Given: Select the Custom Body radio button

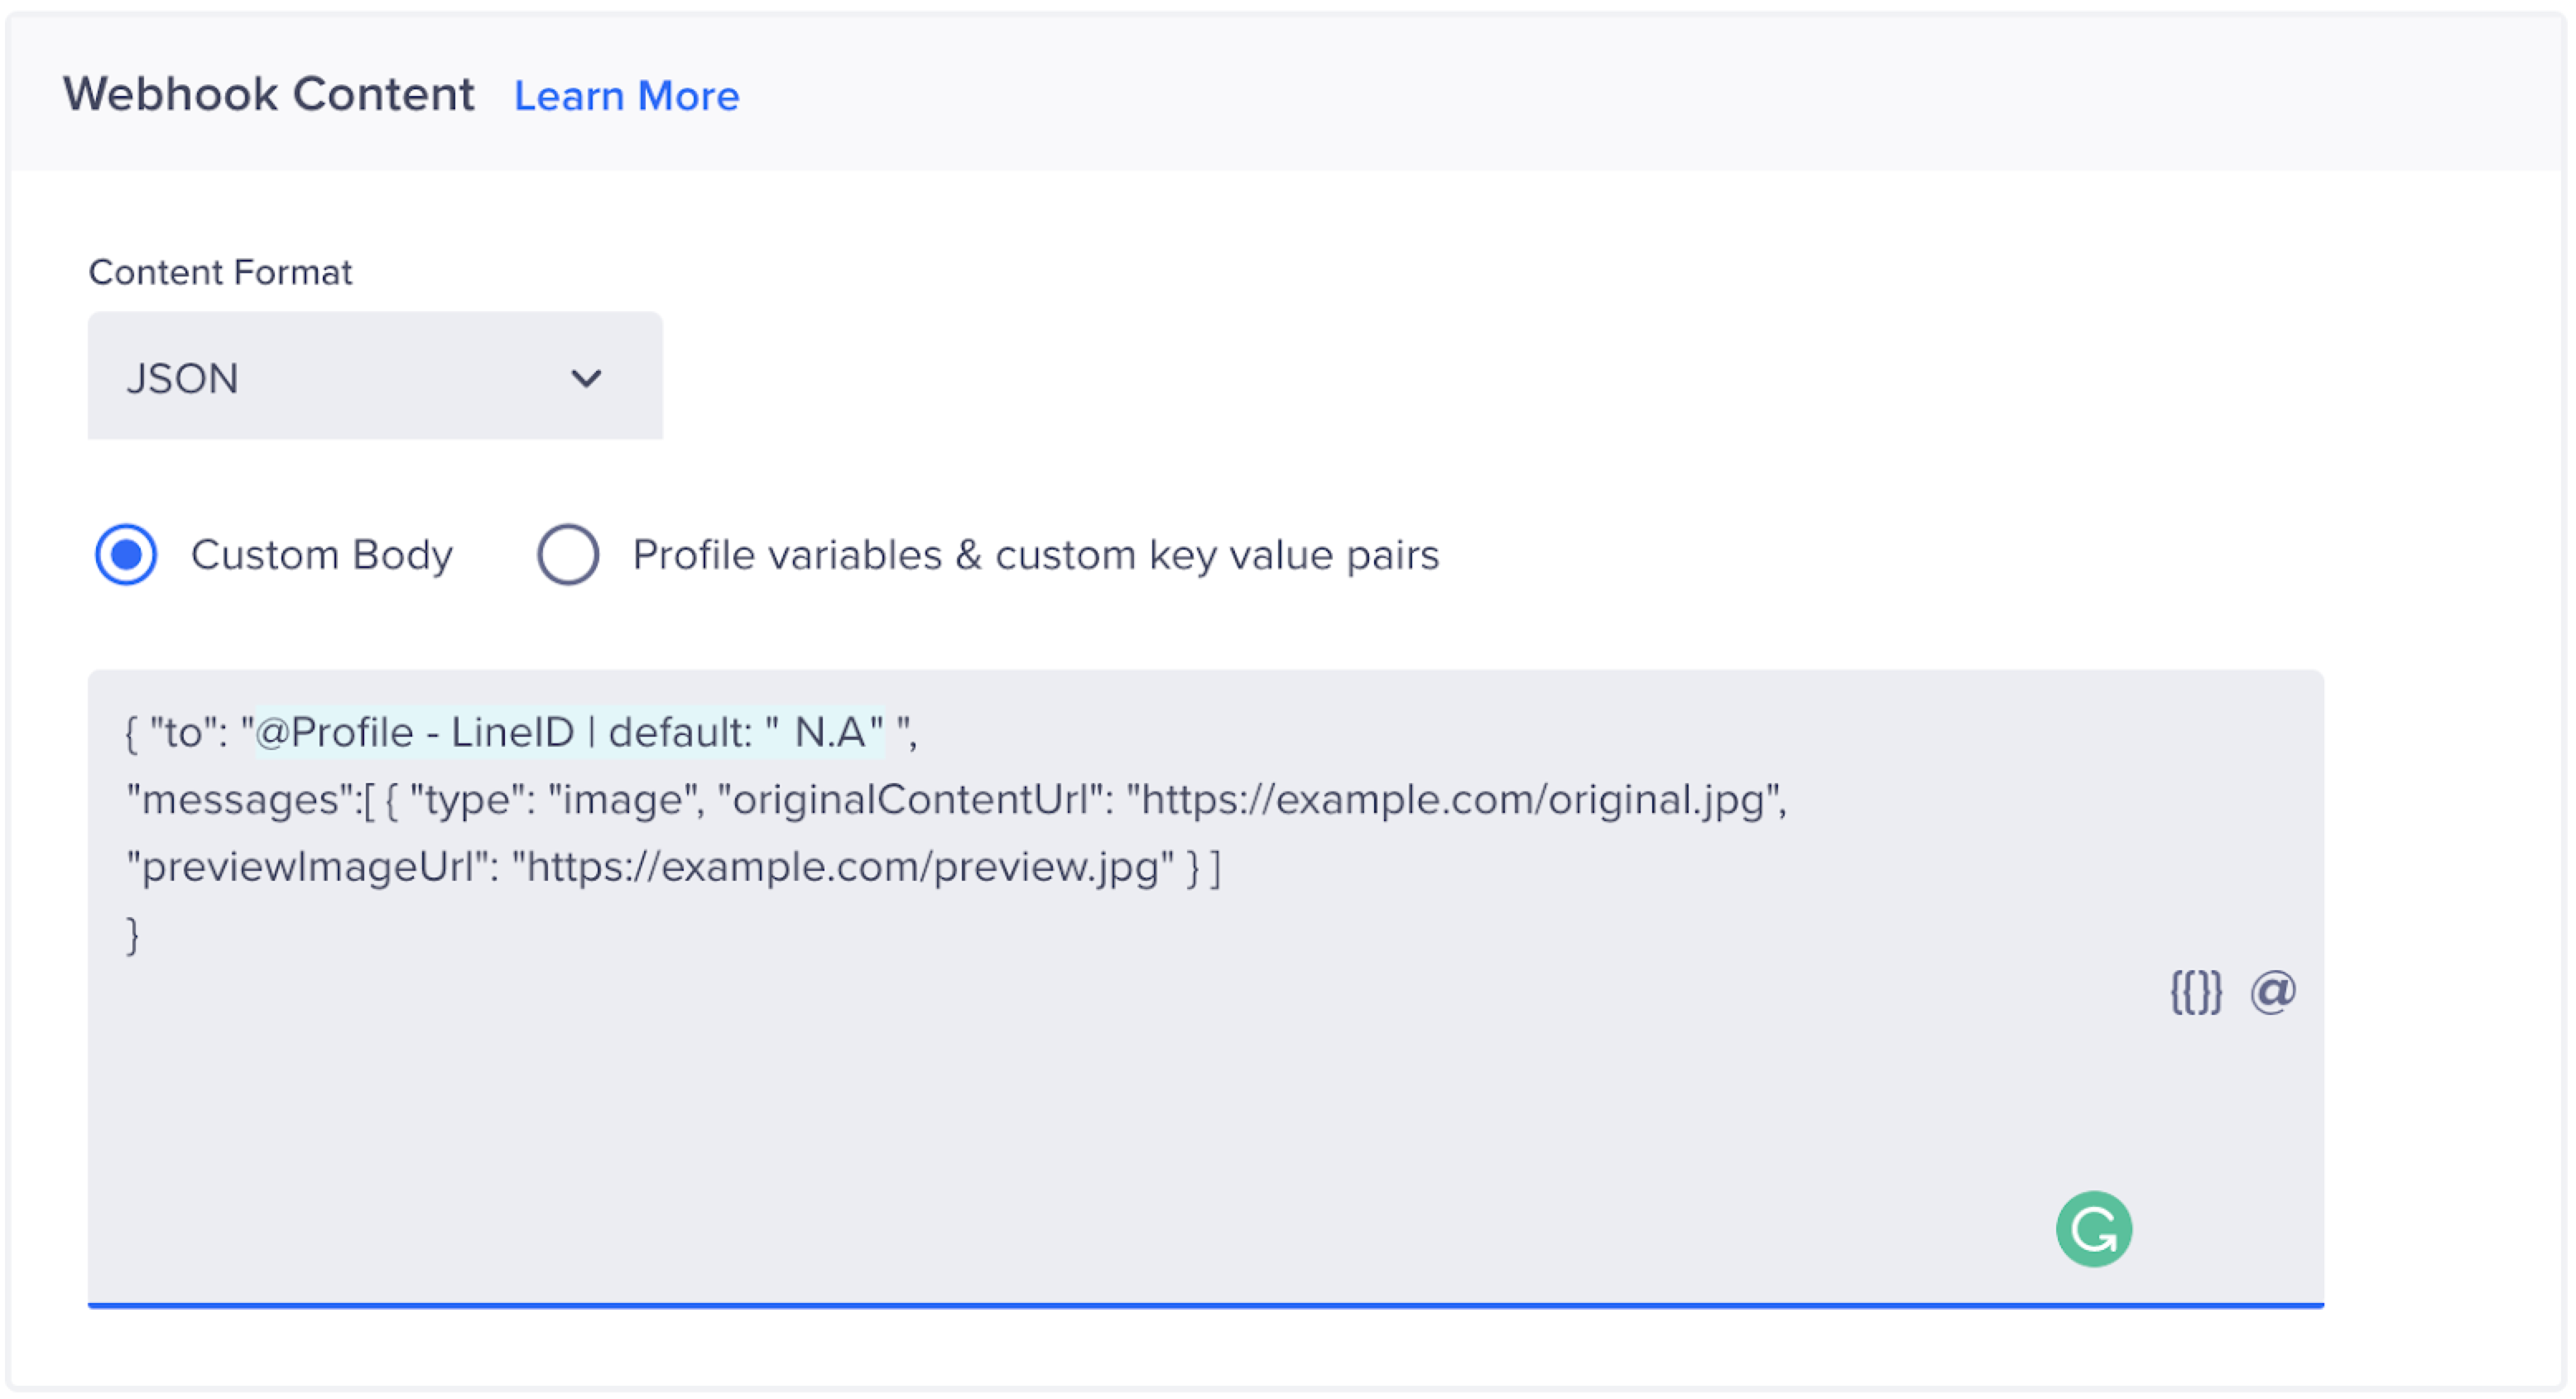Looking at the screenshot, I should 126,554.
